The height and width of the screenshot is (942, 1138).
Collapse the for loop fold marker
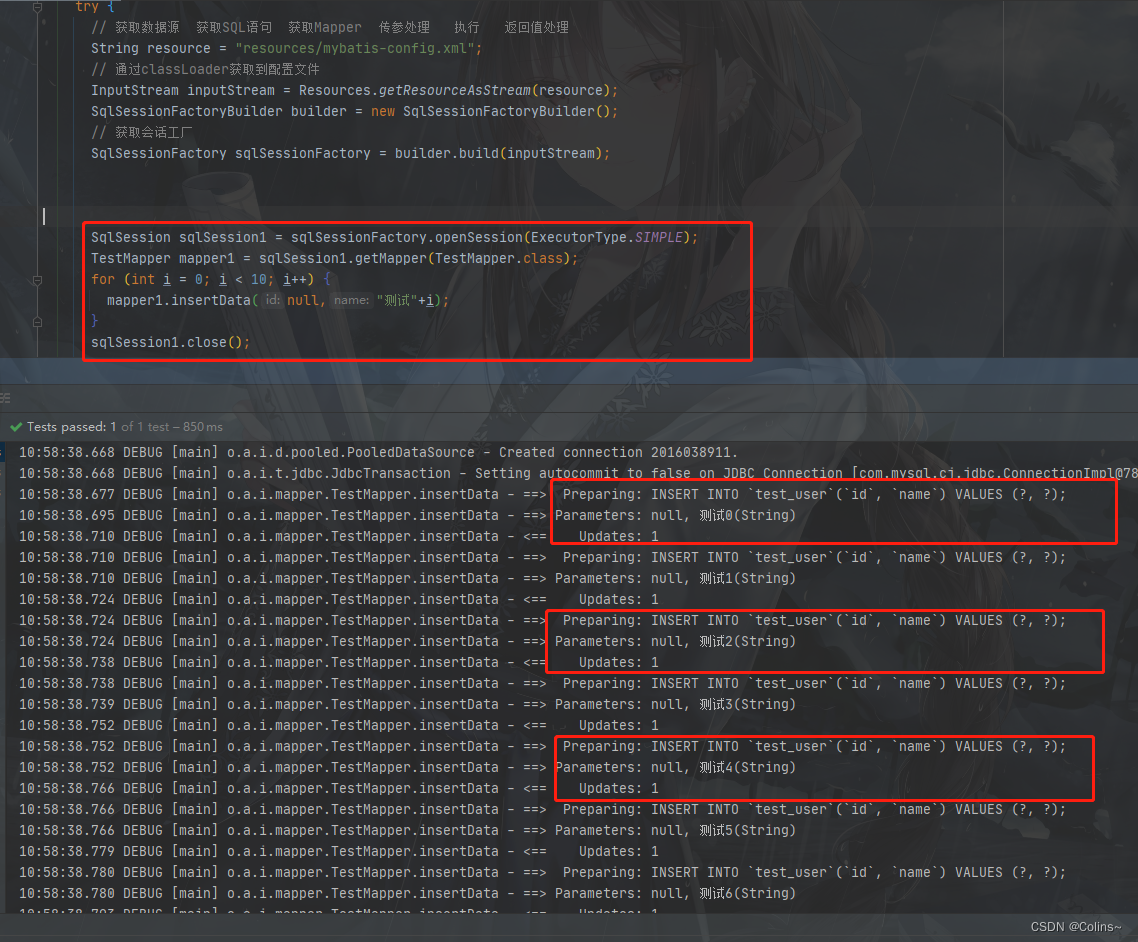pos(38,280)
